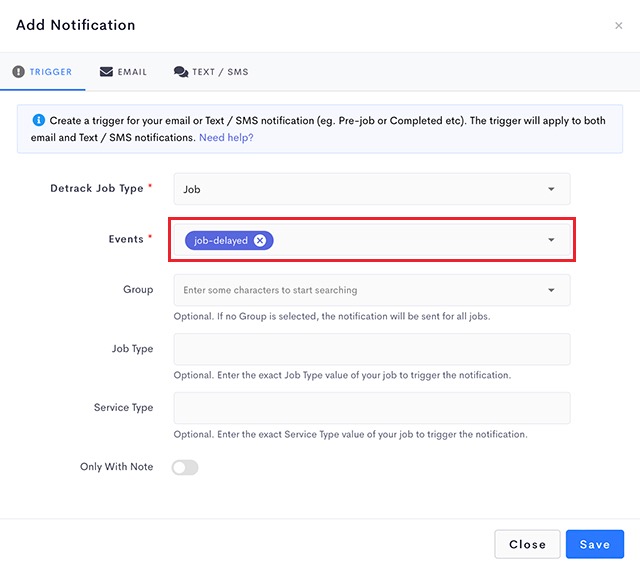Click the blue info icon in banner

click(x=38, y=120)
